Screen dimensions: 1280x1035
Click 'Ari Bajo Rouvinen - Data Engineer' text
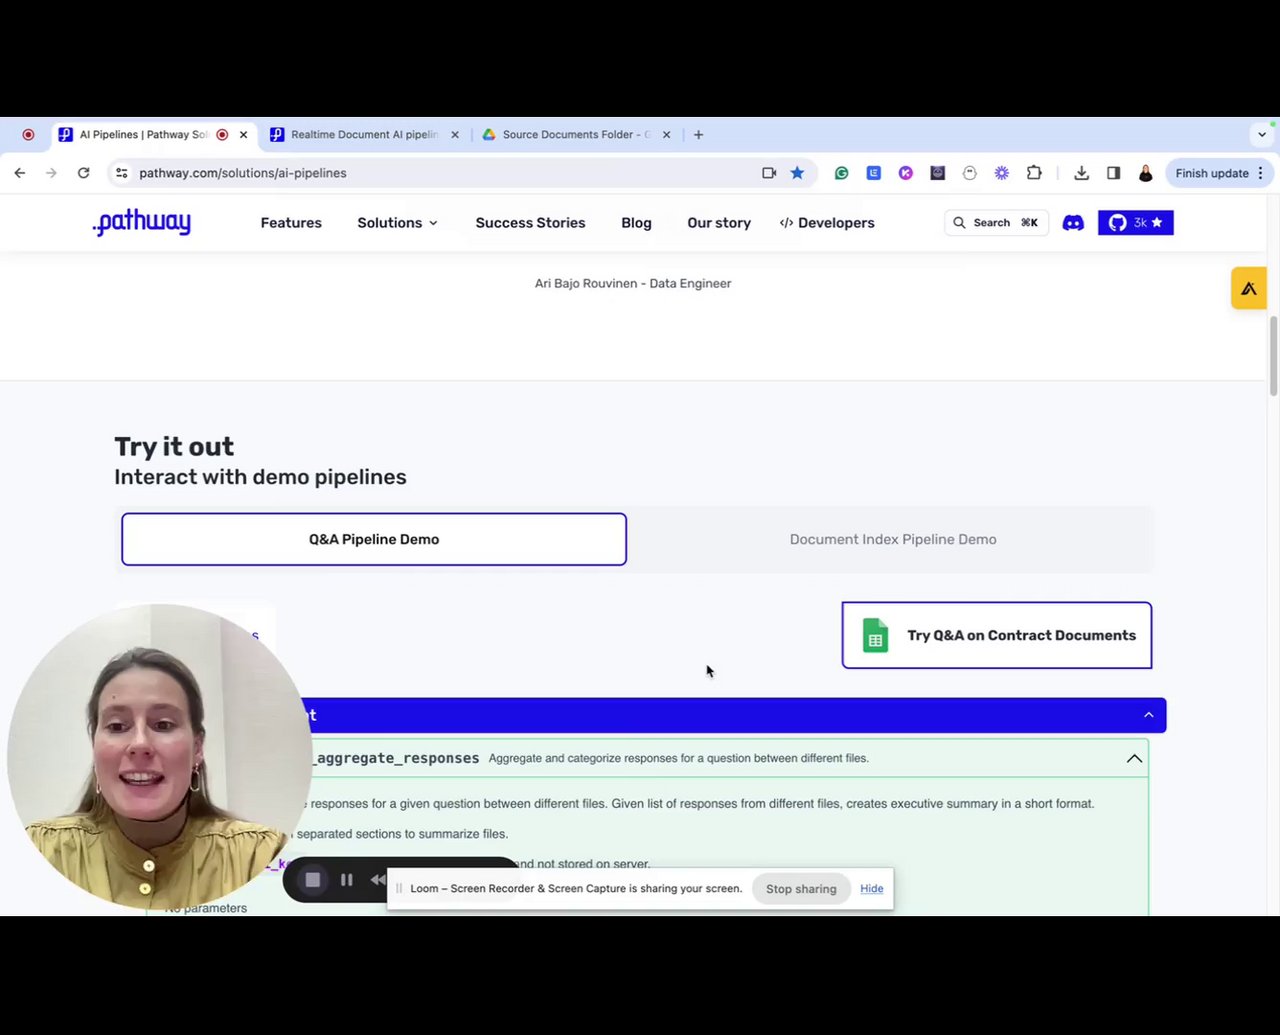[633, 284]
